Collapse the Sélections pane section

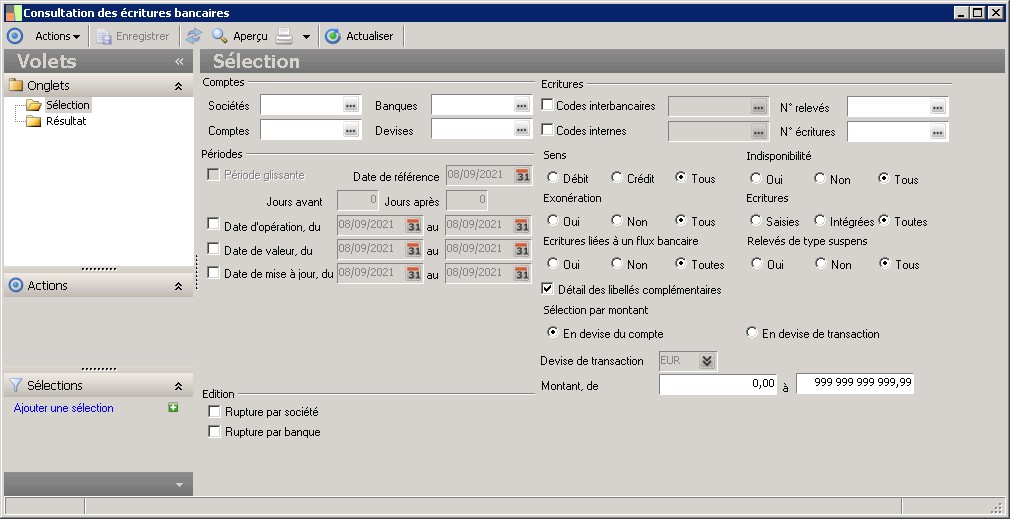coord(178,386)
